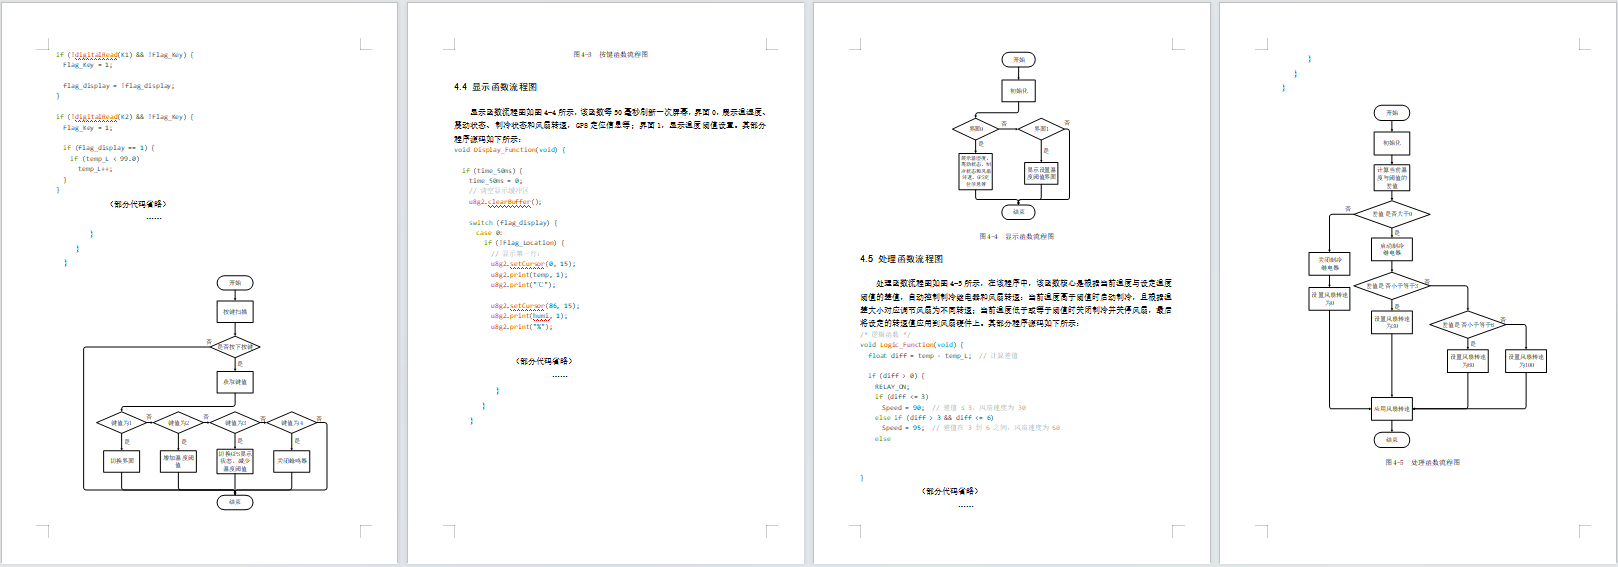
Task: Click the code line "if (diff > 0) {"
Action: click(x=896, y=376)
